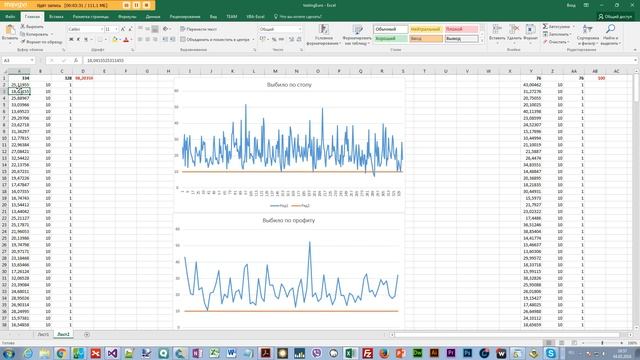
Task: Open the borders dropdown arrow
Action: pyautogui.click(x=106, y=40)
